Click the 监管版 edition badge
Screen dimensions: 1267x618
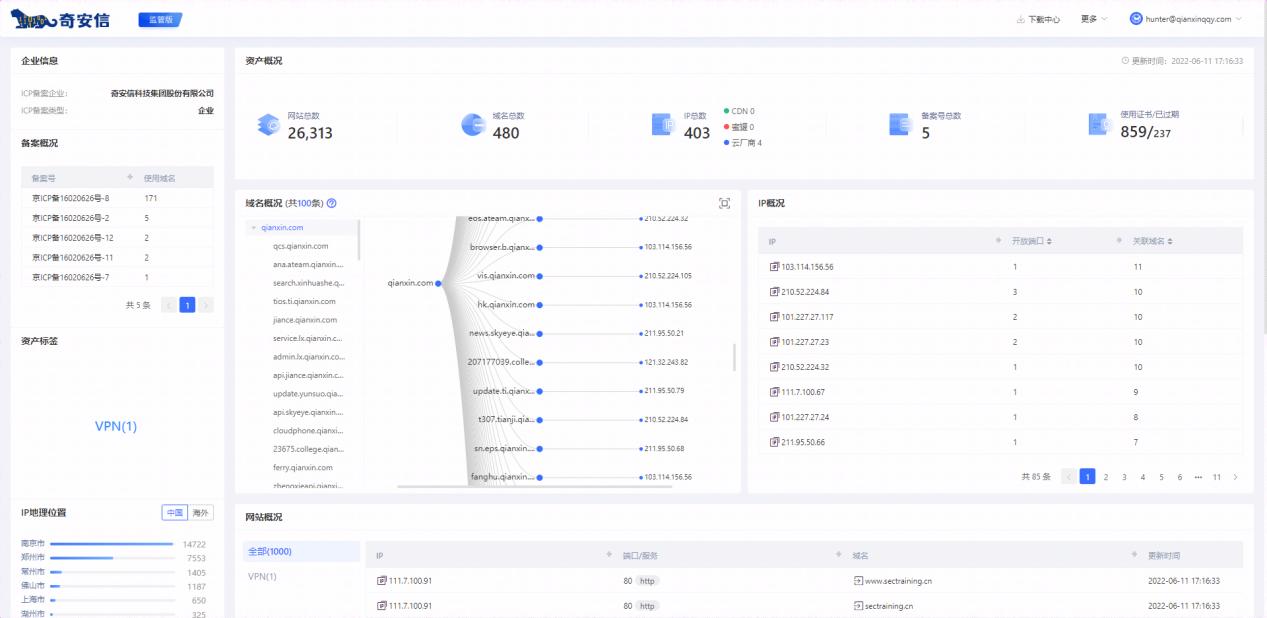tap(160, 19)
